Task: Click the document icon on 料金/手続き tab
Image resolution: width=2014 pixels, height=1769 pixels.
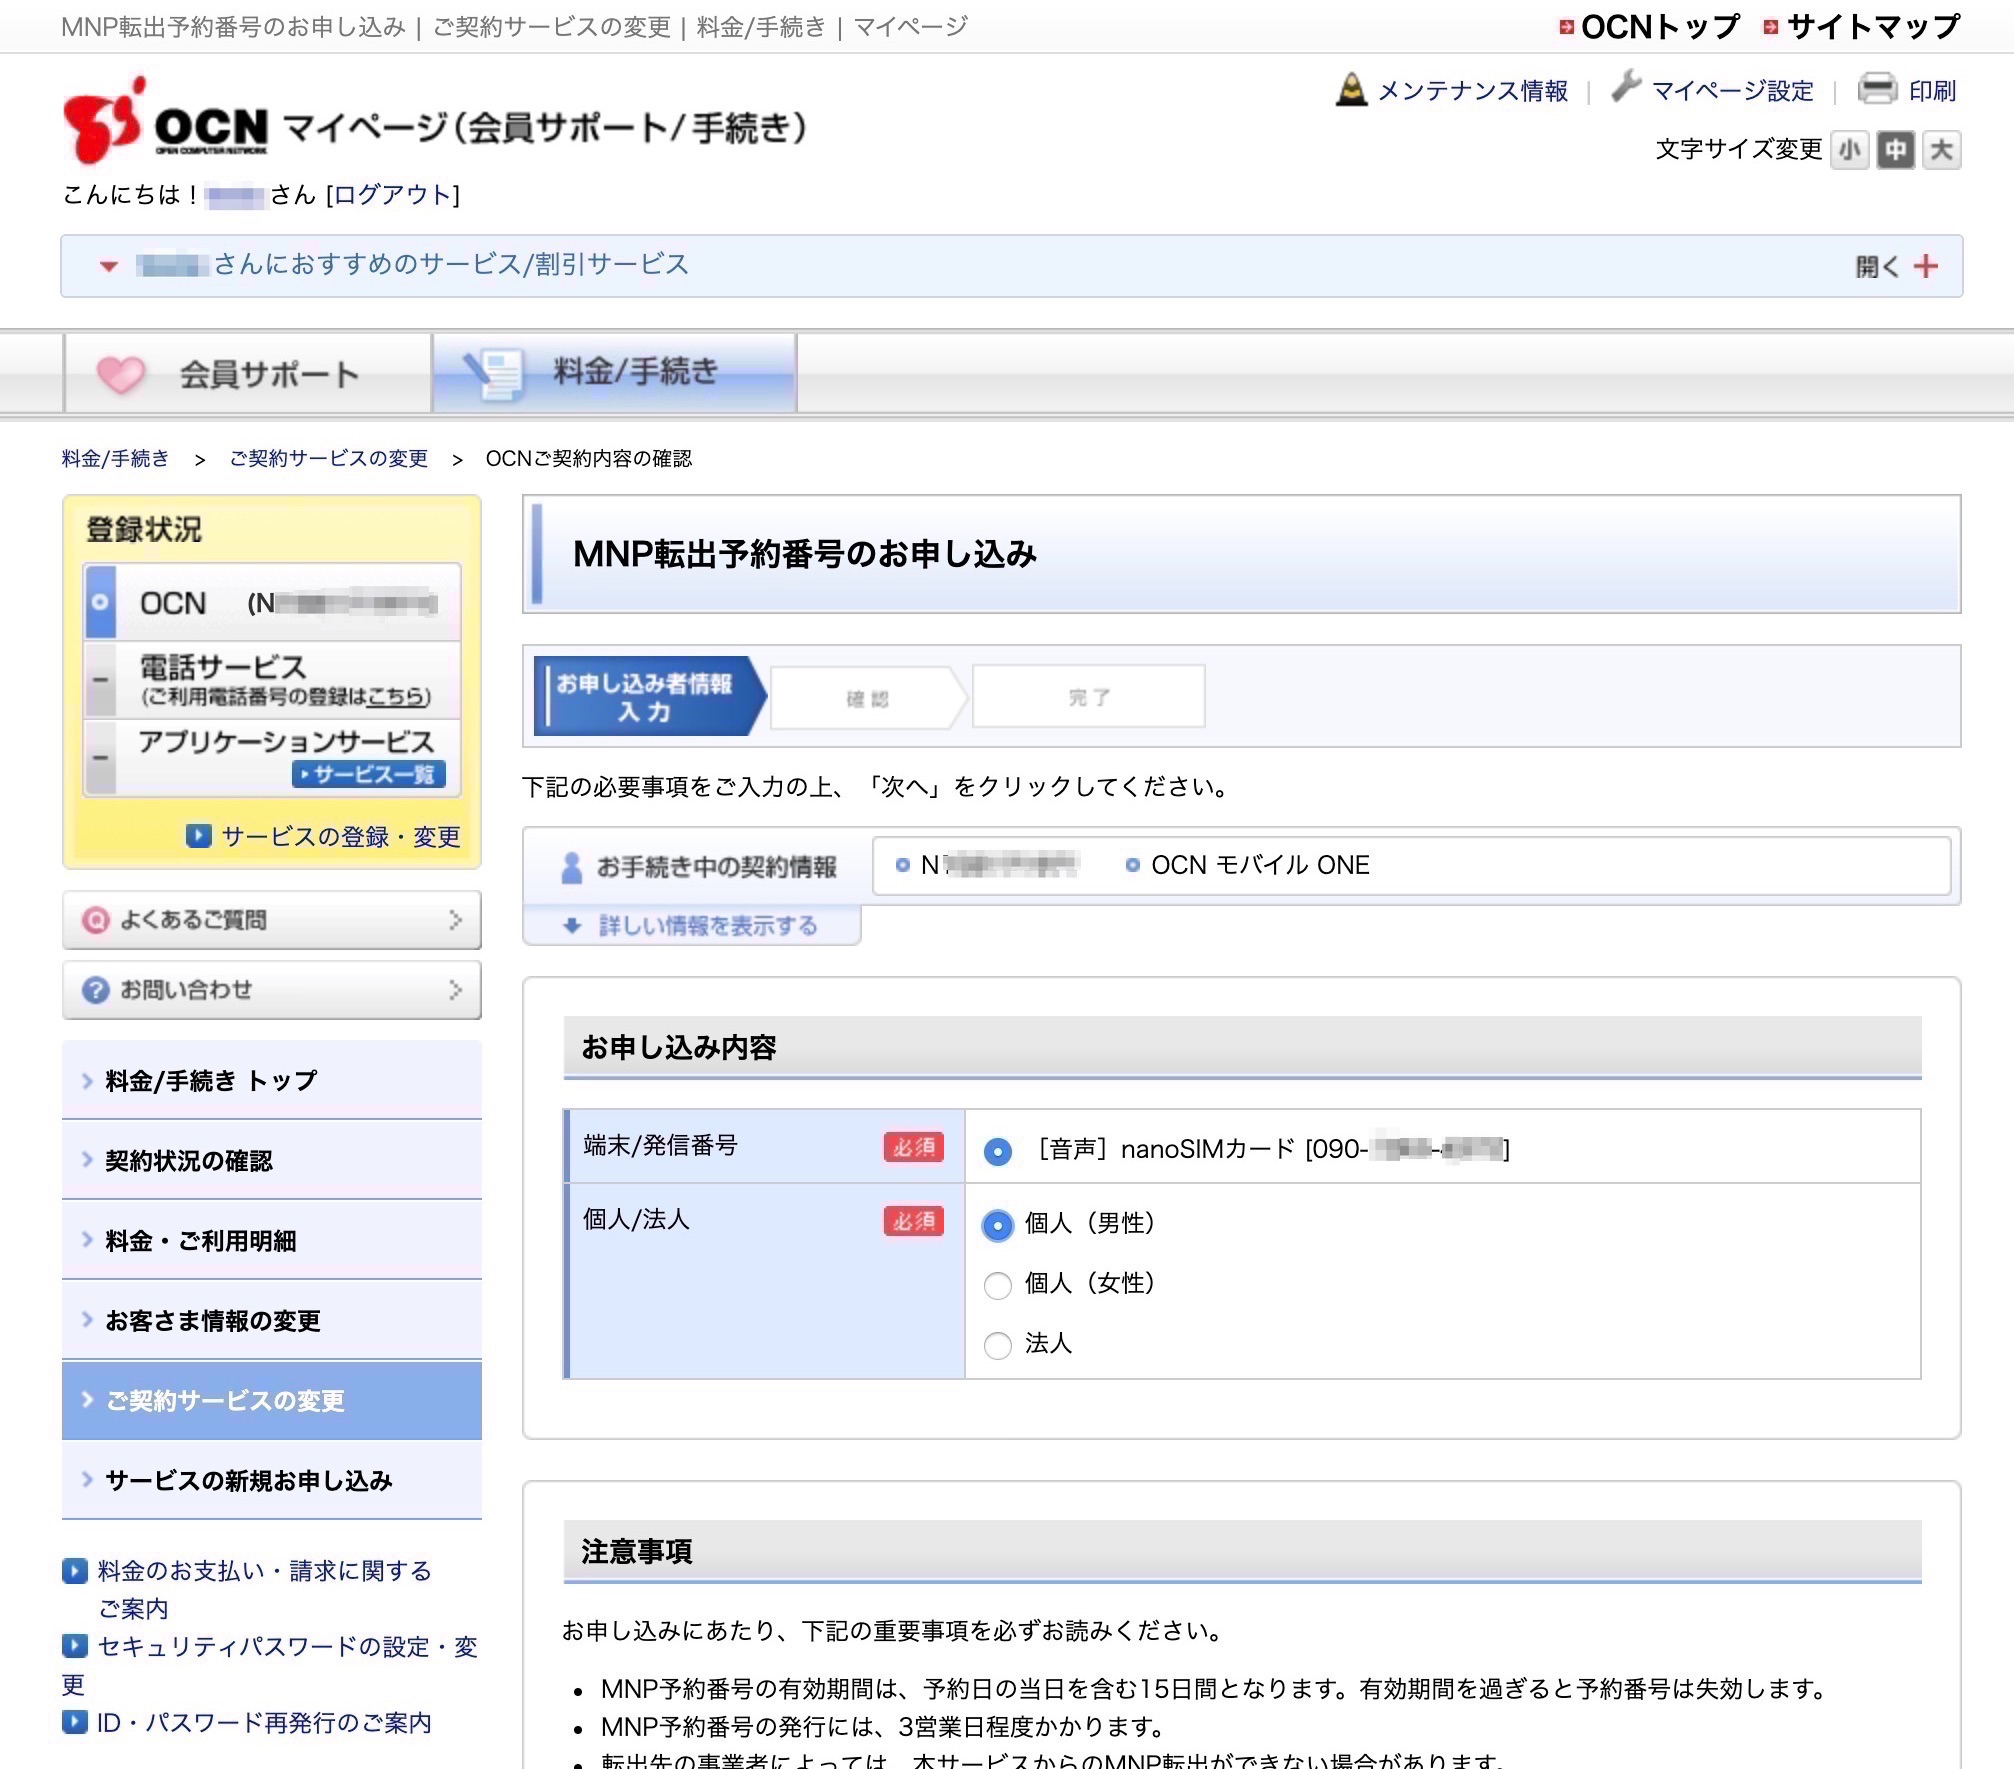Action: [x=495, y=374]
